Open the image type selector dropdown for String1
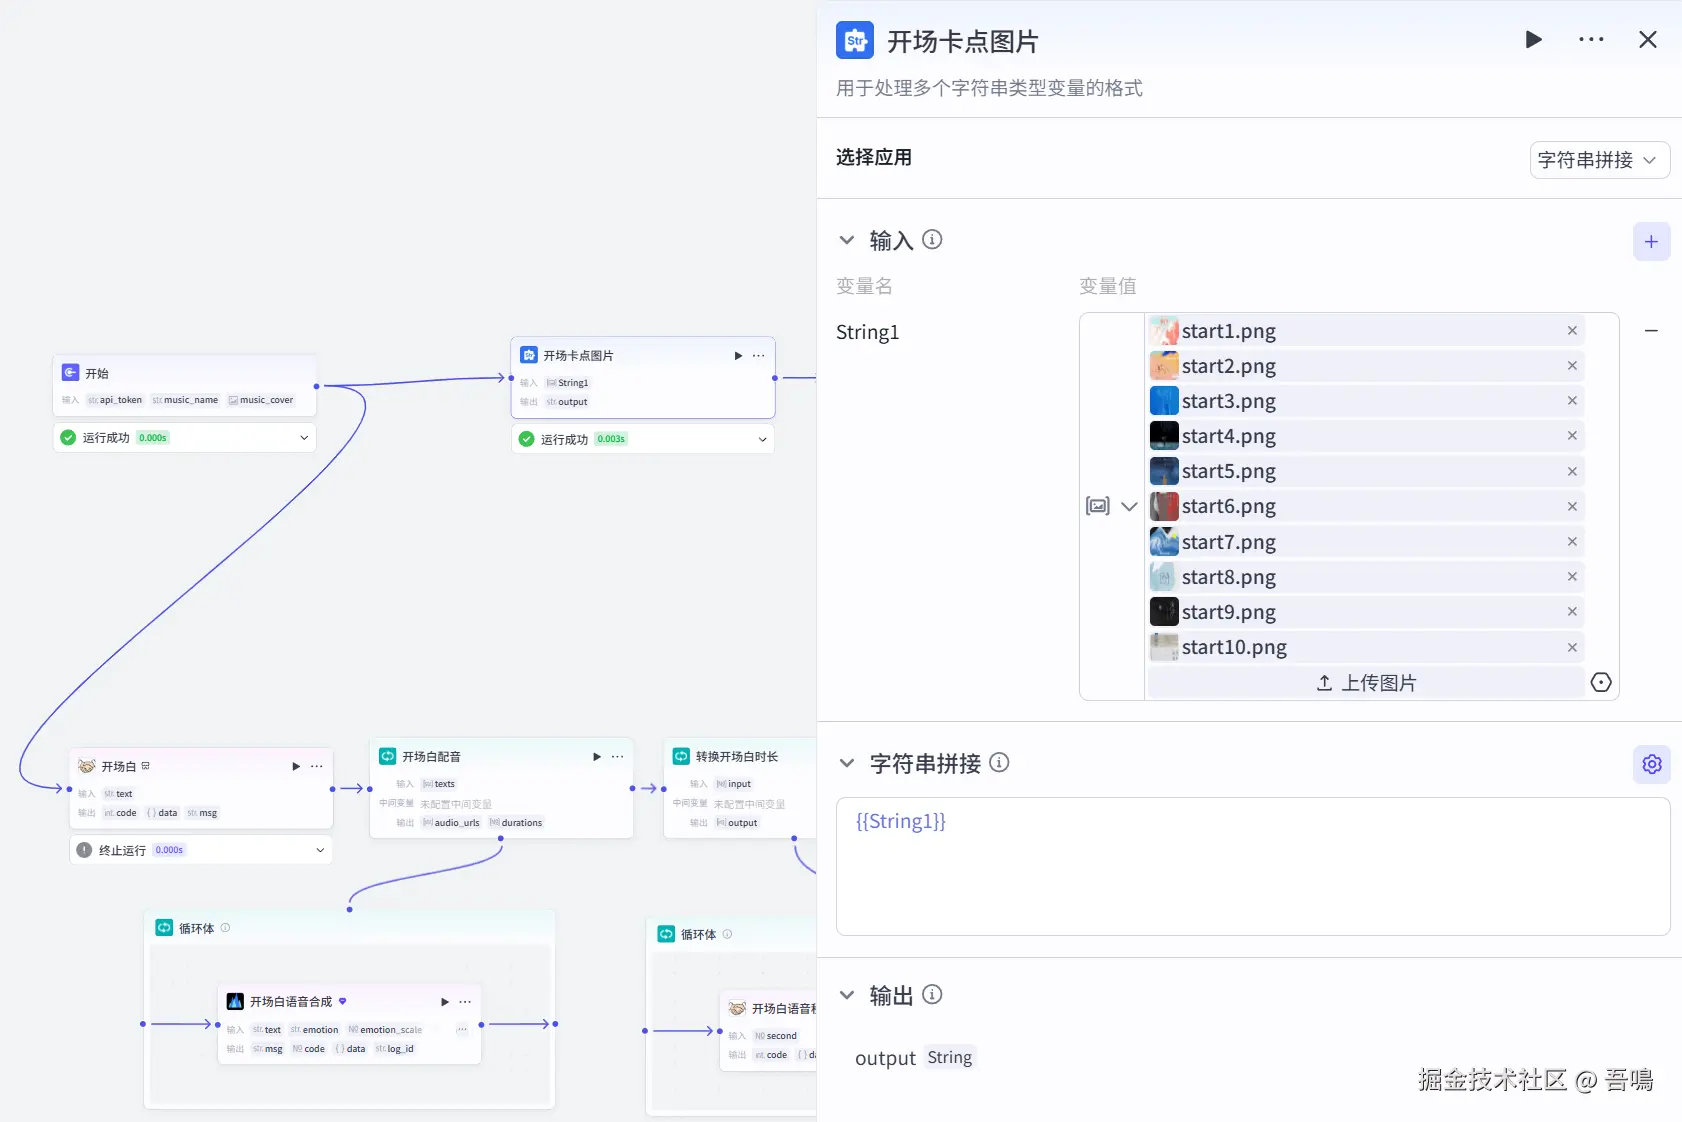The height and width of the screenshot is (1122, 1682). coord(1112,506)
